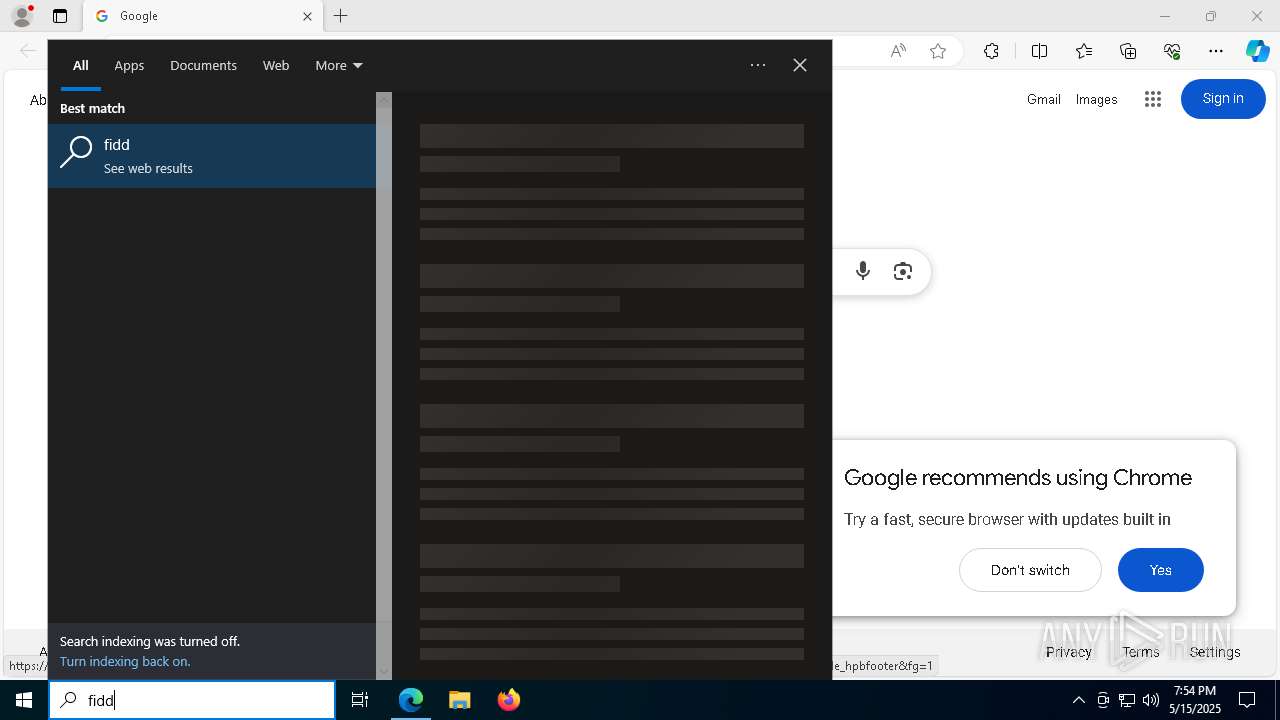Open the Google apps grid icon
The height and width of the screenshot is (720, 1280).
[1153, 99]
